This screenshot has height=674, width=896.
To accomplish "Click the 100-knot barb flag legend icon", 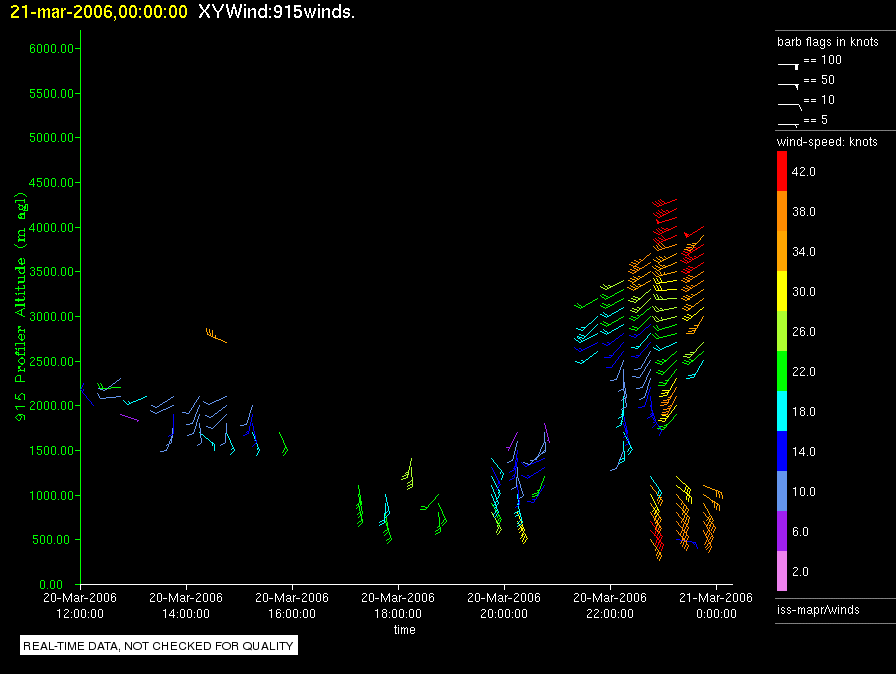I will tap(789, 62).
